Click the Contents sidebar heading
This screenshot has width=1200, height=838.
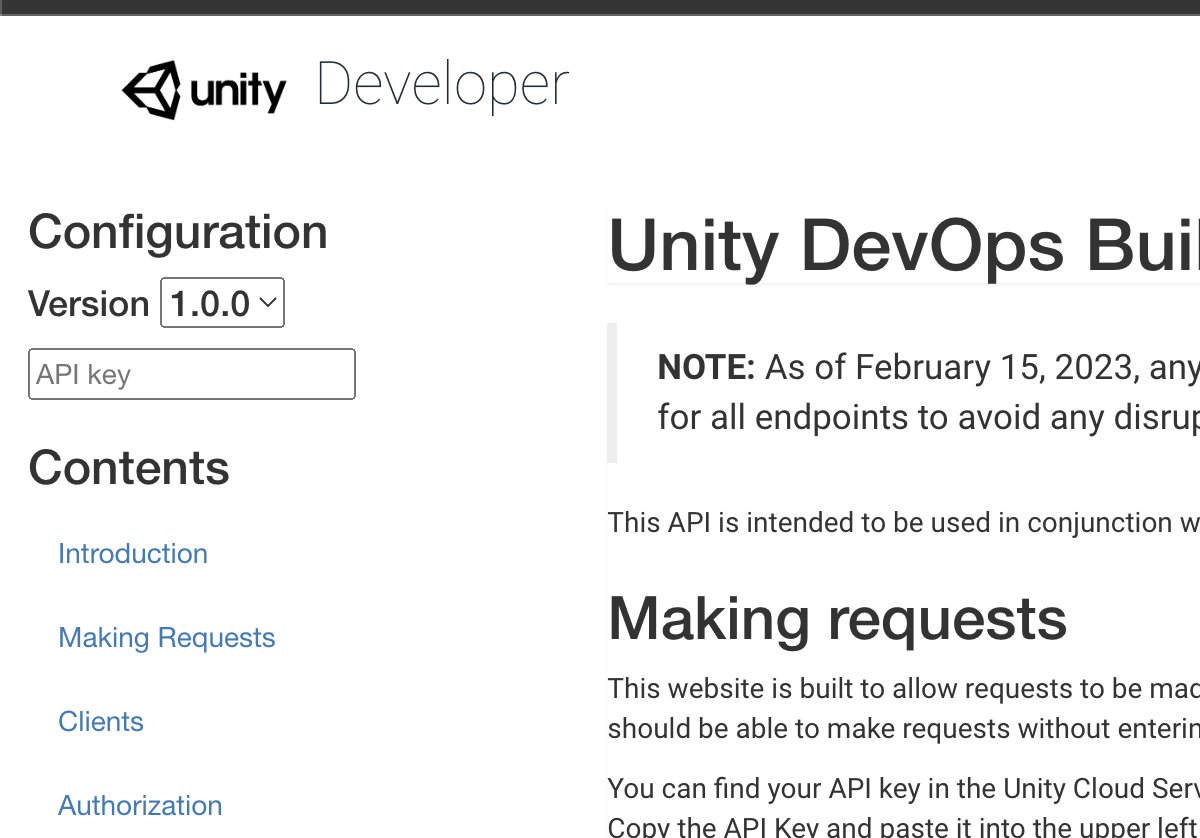129,468
